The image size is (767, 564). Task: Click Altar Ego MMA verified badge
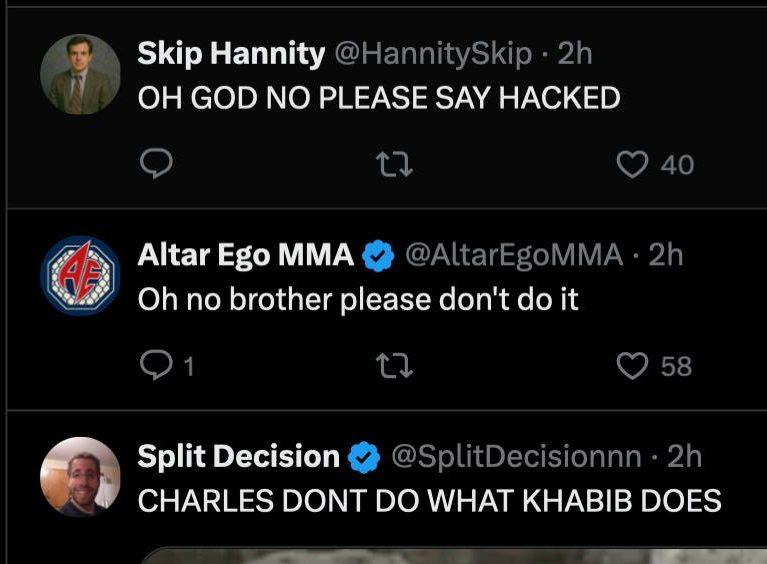(376, 256)
